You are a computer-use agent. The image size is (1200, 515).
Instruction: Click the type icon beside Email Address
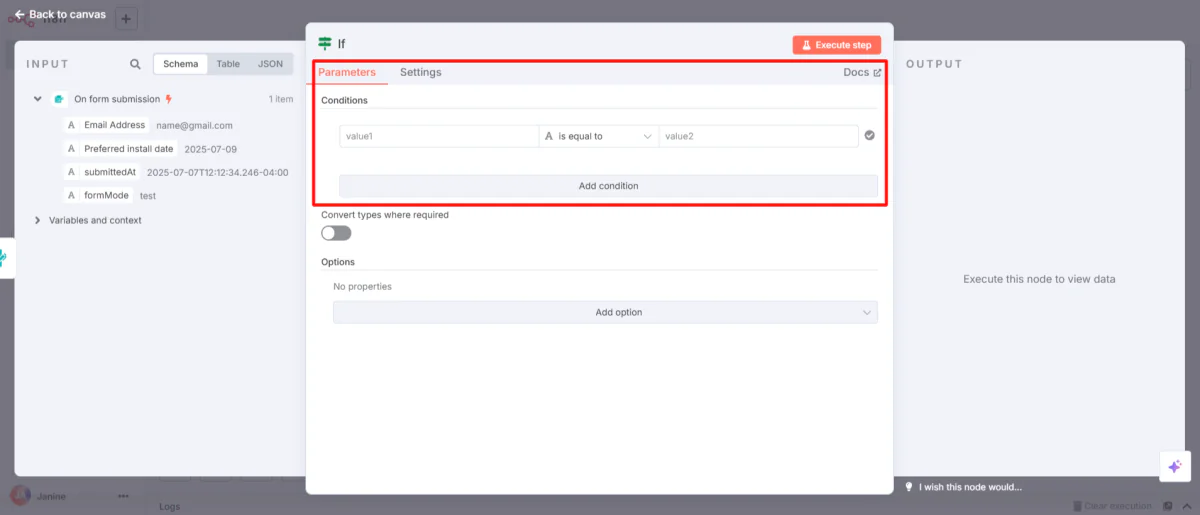click(71, 126)
